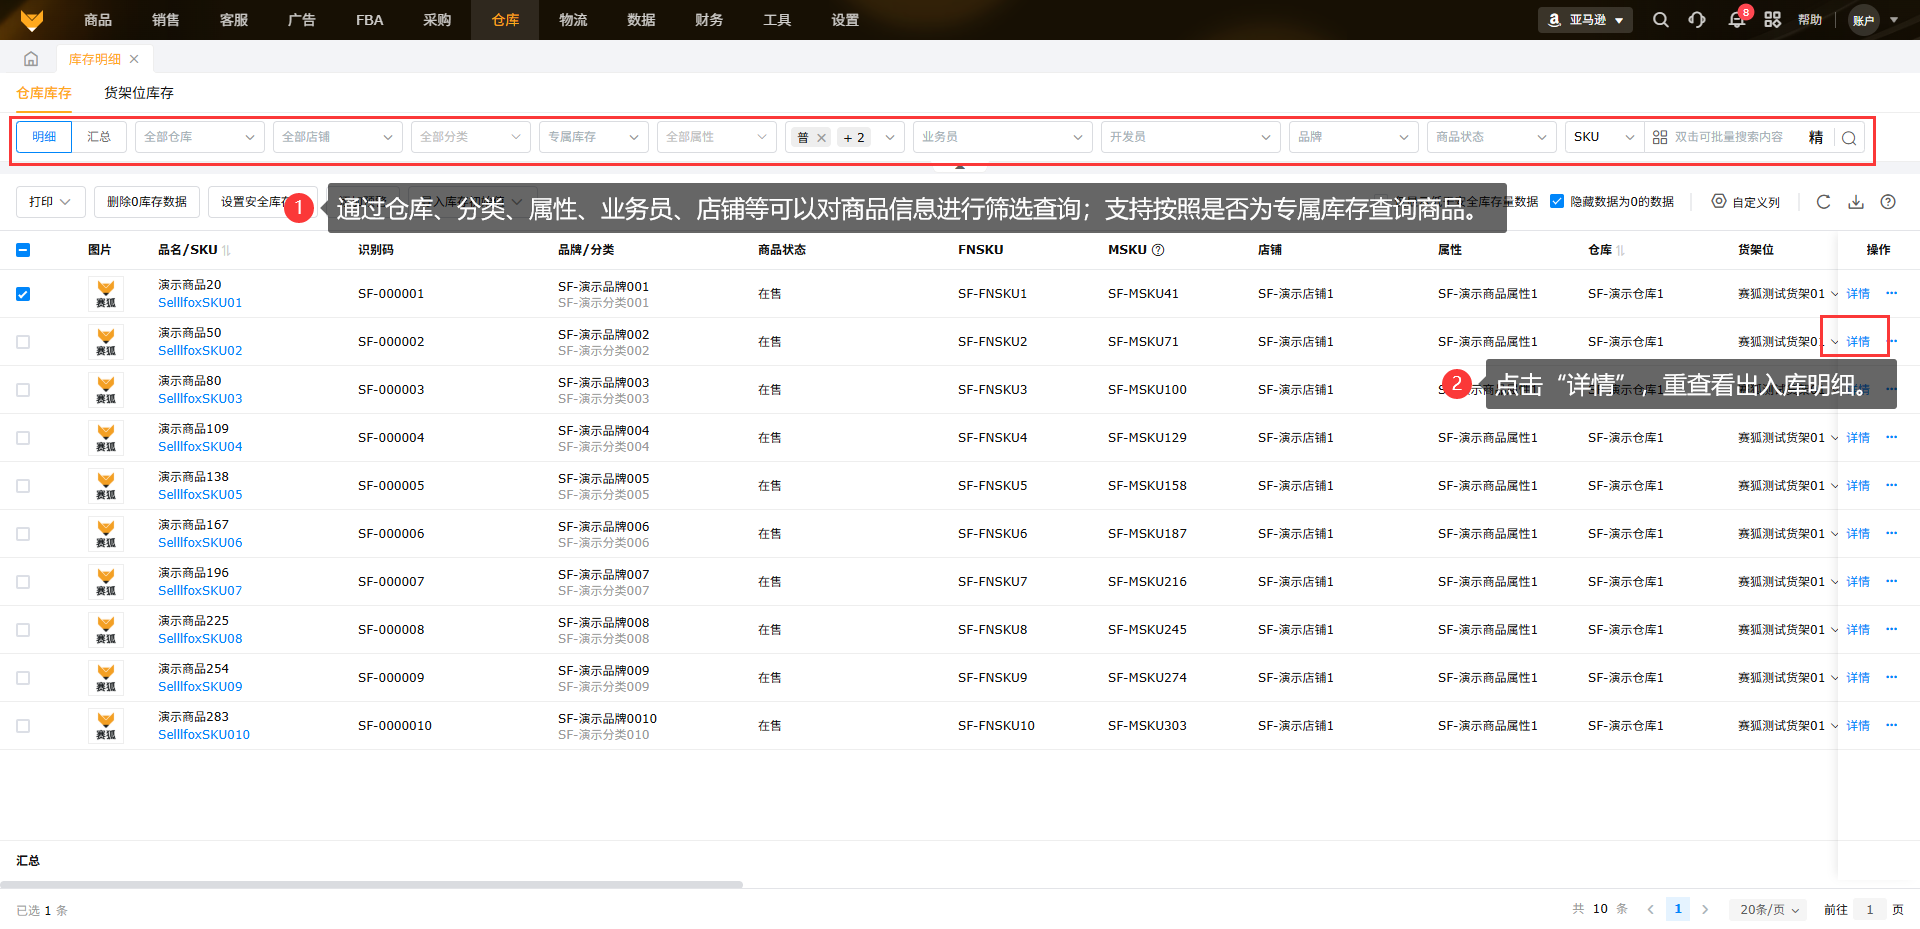Open batch search grid icon in search box
Image resolution: width=1920 pixels, height=929 pixels.
pyautogui.click(x=1660, y=137)
